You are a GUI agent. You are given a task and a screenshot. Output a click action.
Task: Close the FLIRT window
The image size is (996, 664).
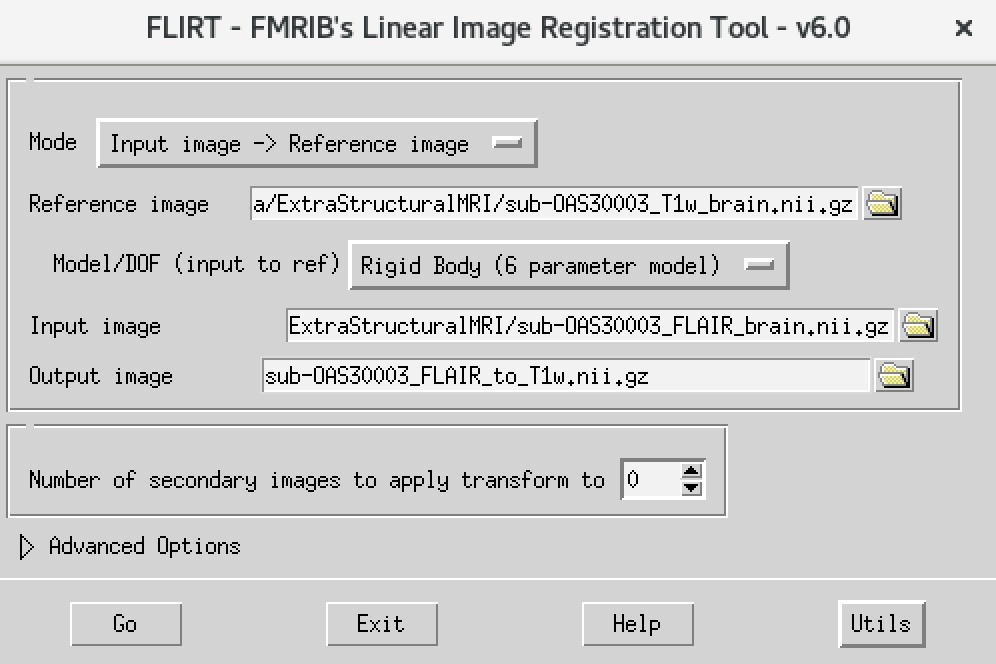click(x=964, y=28)
